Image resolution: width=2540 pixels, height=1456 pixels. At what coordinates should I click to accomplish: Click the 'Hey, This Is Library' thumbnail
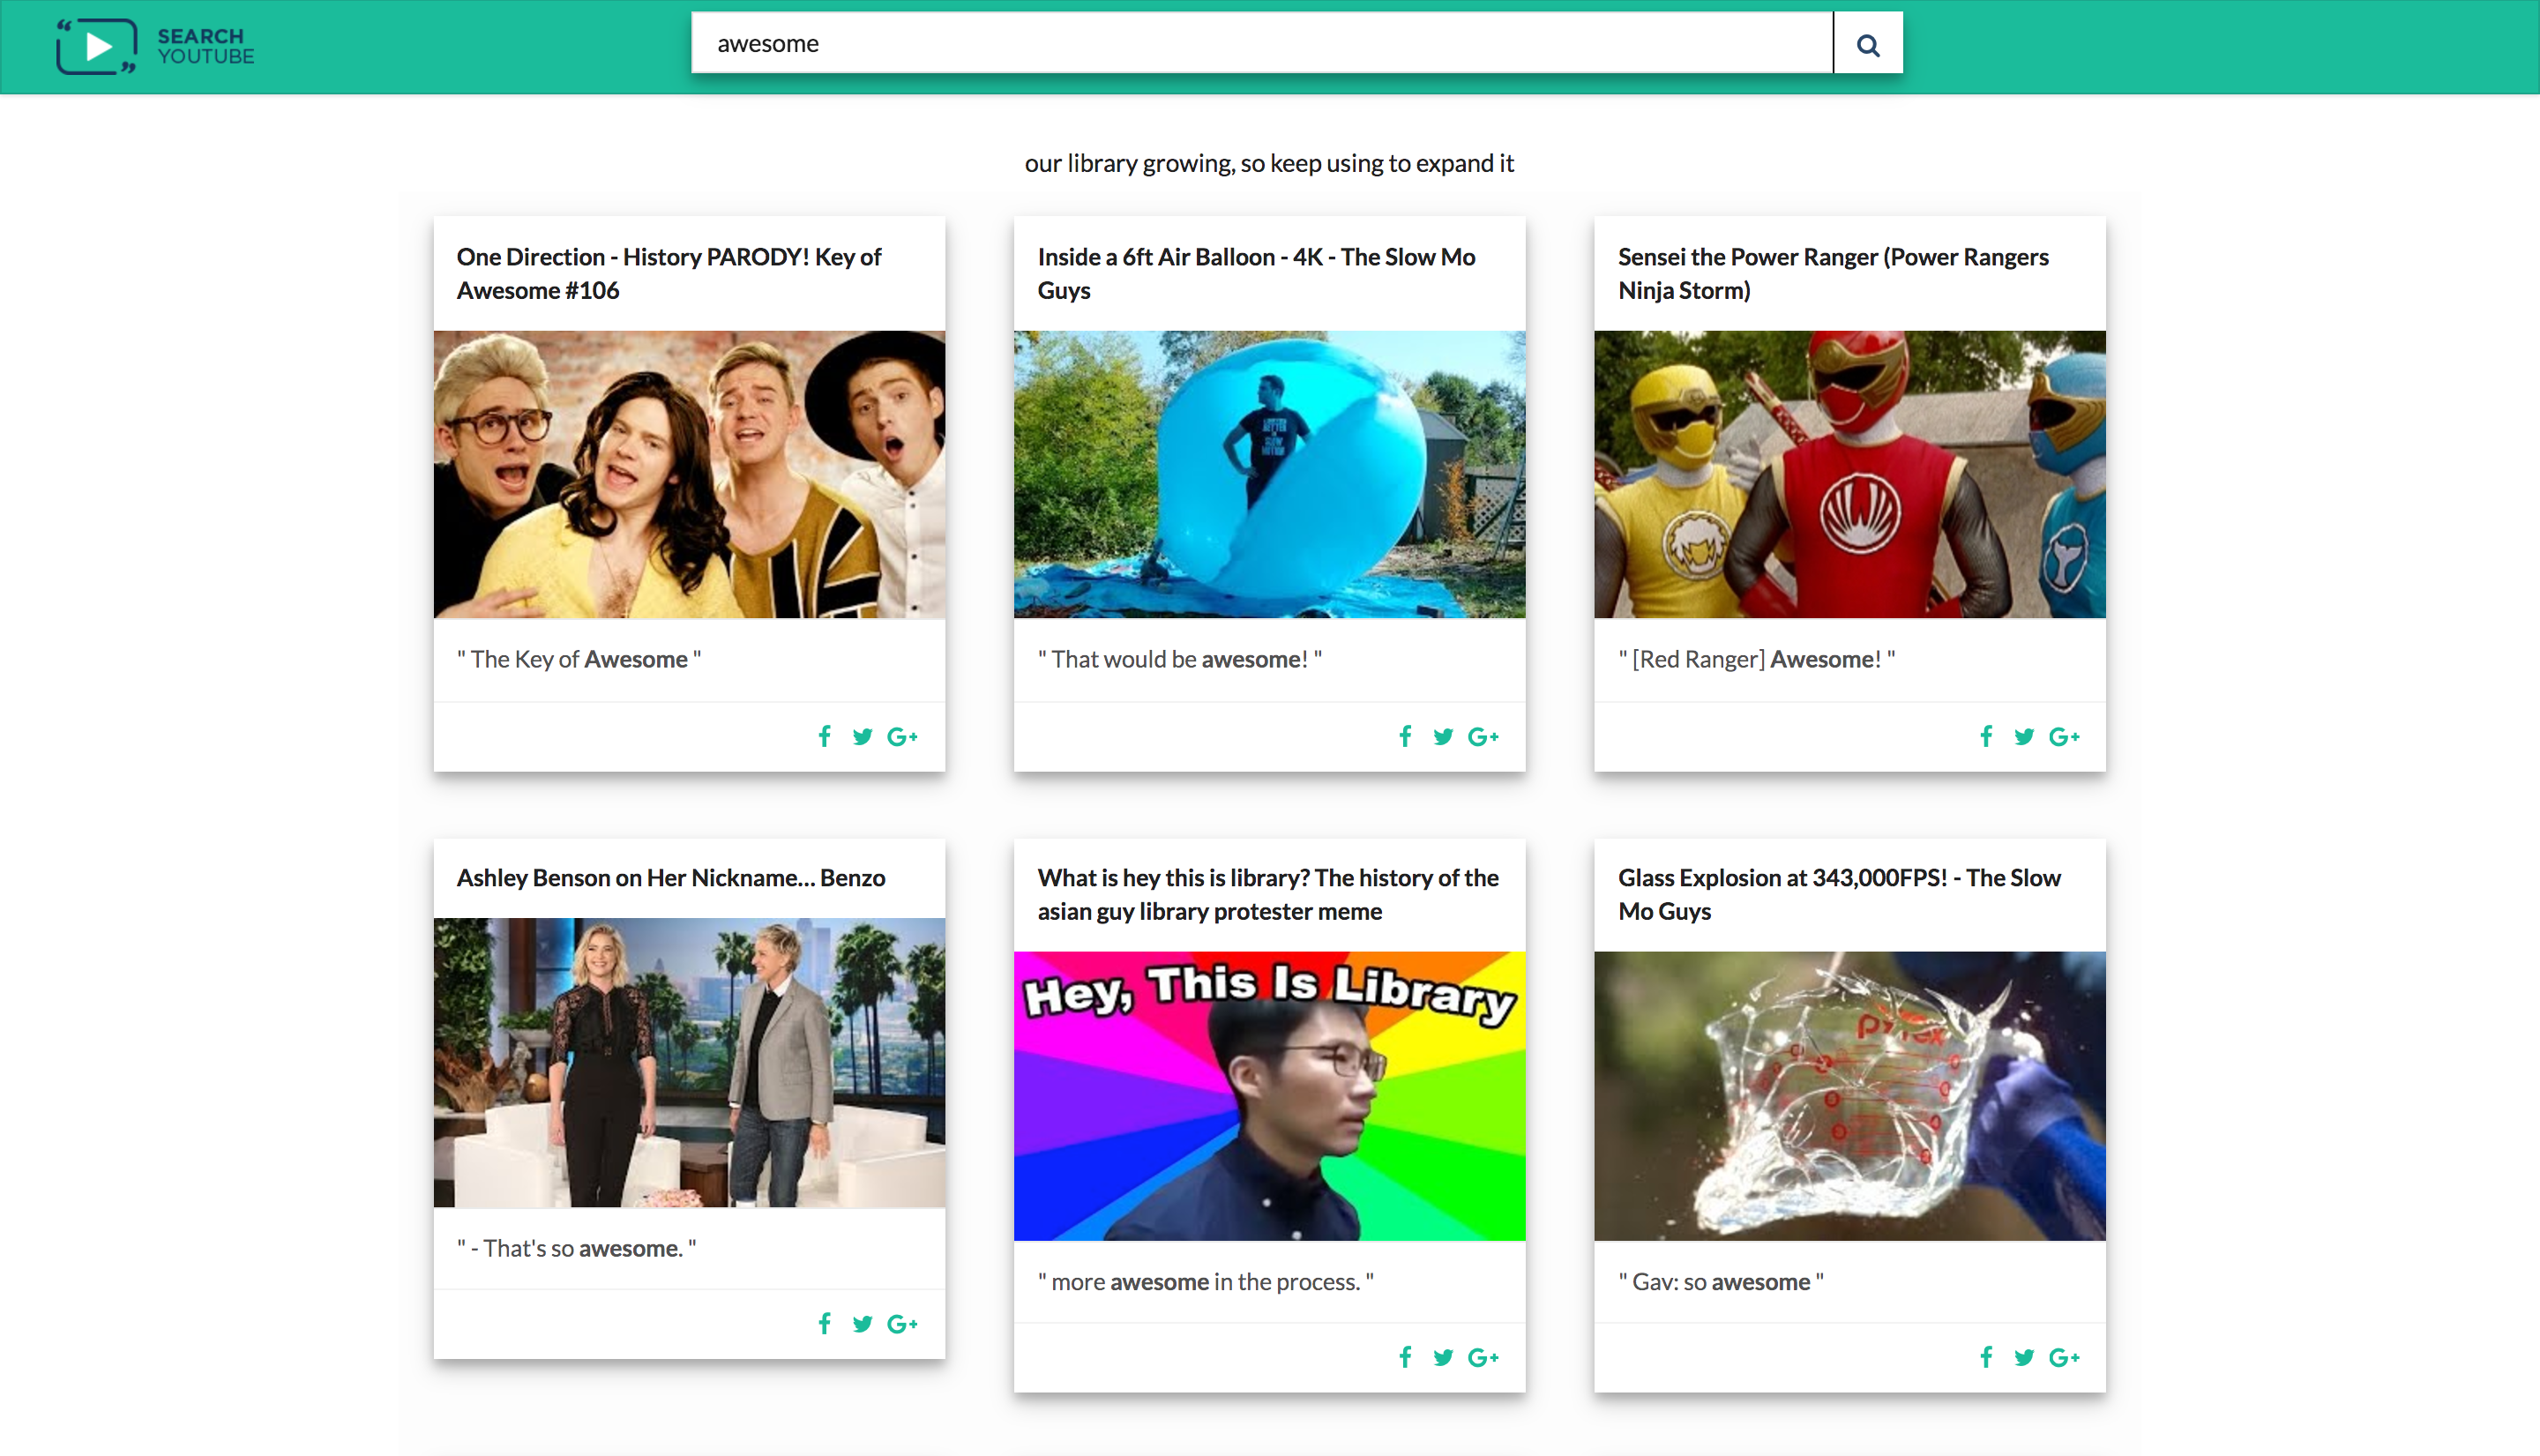(x=1269, y=1097)
